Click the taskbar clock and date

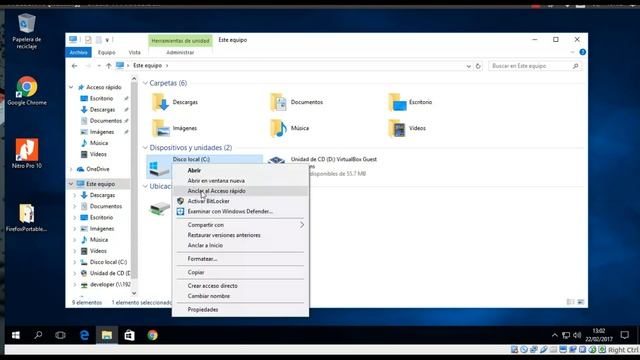coord(599,335)
